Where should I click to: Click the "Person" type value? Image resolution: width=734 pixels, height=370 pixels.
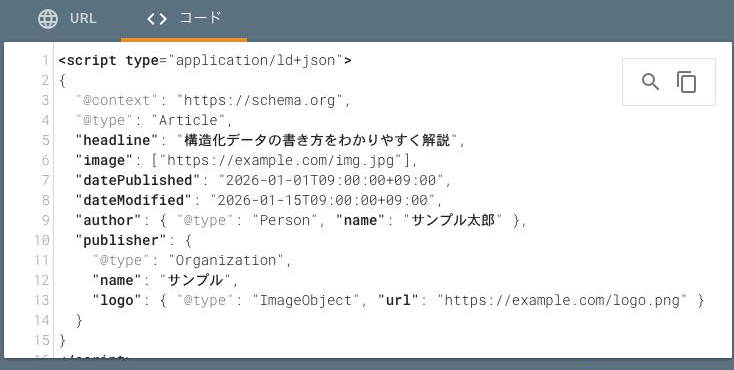[x=285, y=220]
